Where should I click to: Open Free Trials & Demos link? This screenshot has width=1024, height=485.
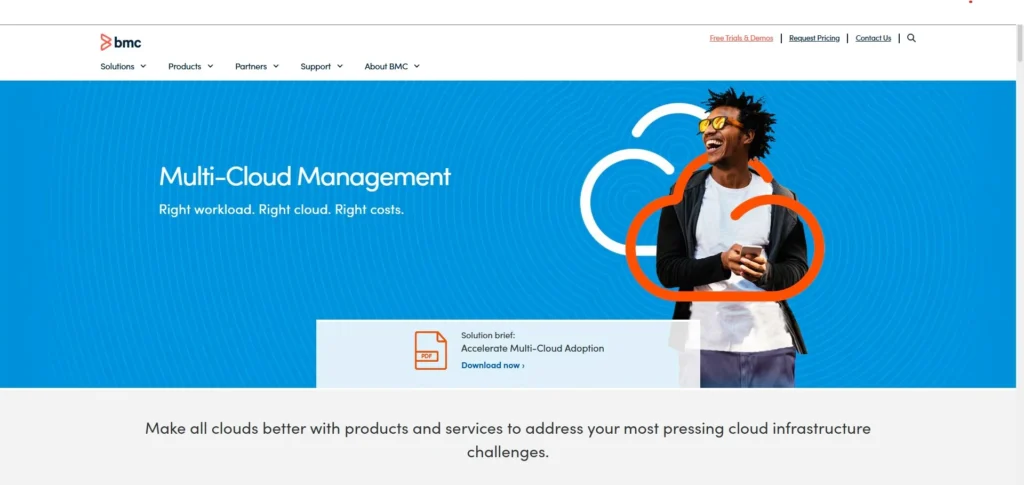[x=741, y=38]
